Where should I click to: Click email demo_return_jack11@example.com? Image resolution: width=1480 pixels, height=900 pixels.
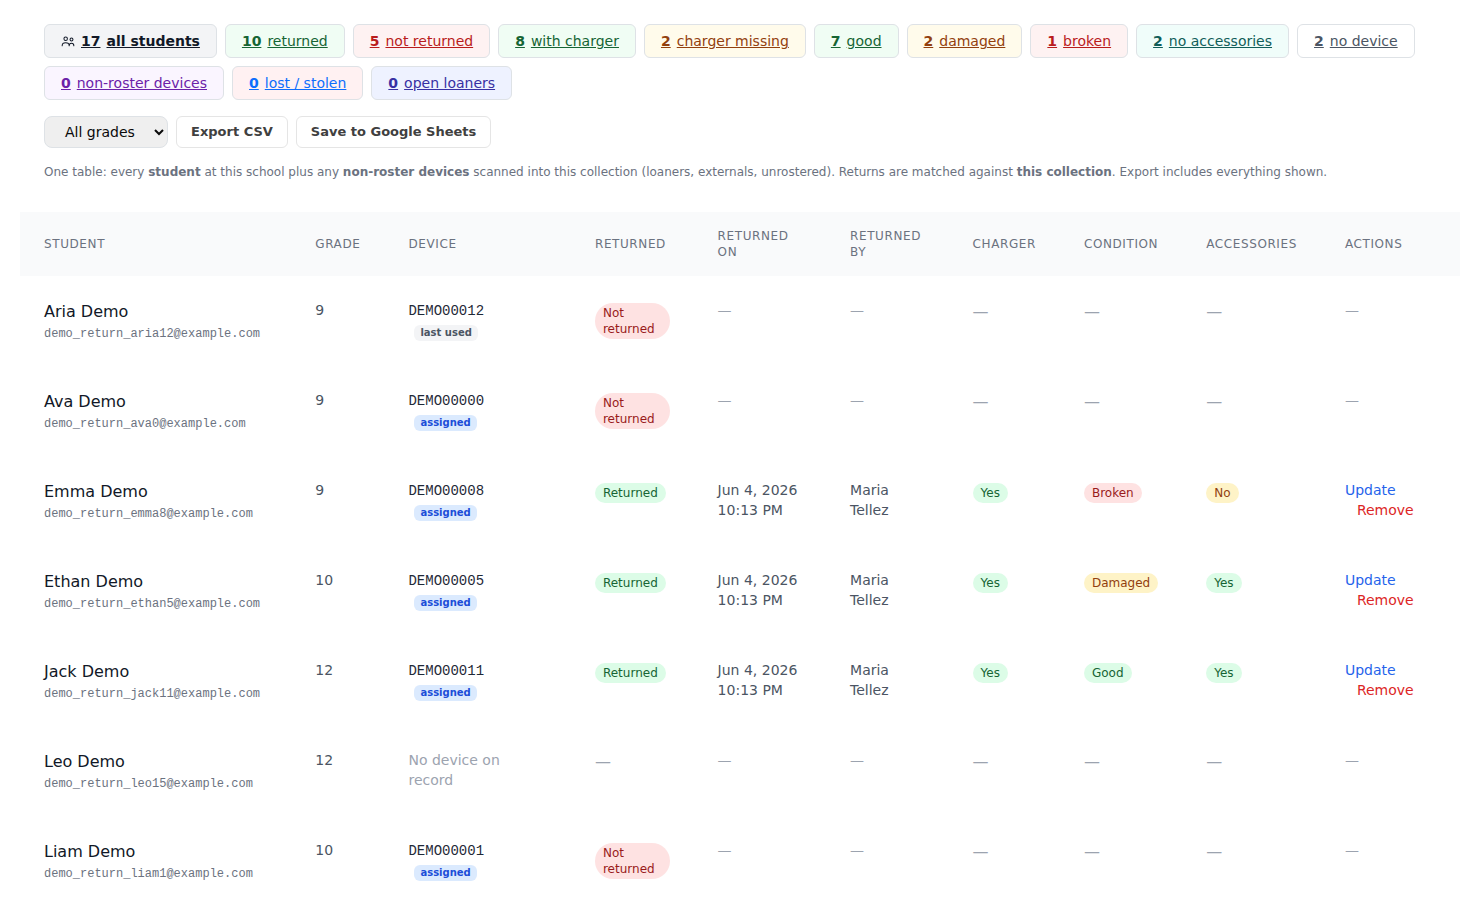(x=152, y=693)
